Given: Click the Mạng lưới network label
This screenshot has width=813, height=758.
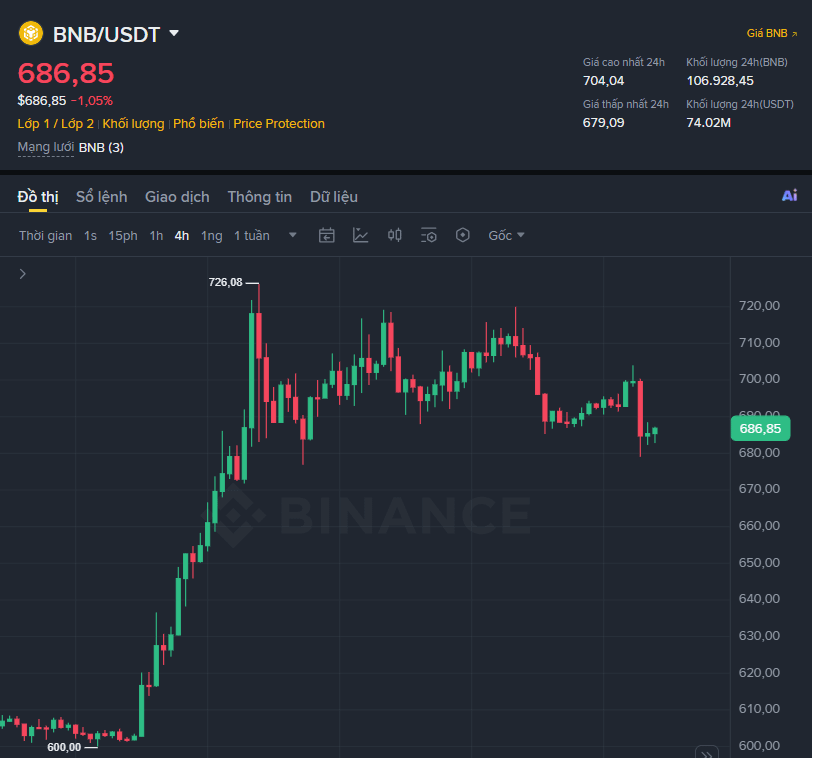Looking at the screenshot, I should [46, 147].
